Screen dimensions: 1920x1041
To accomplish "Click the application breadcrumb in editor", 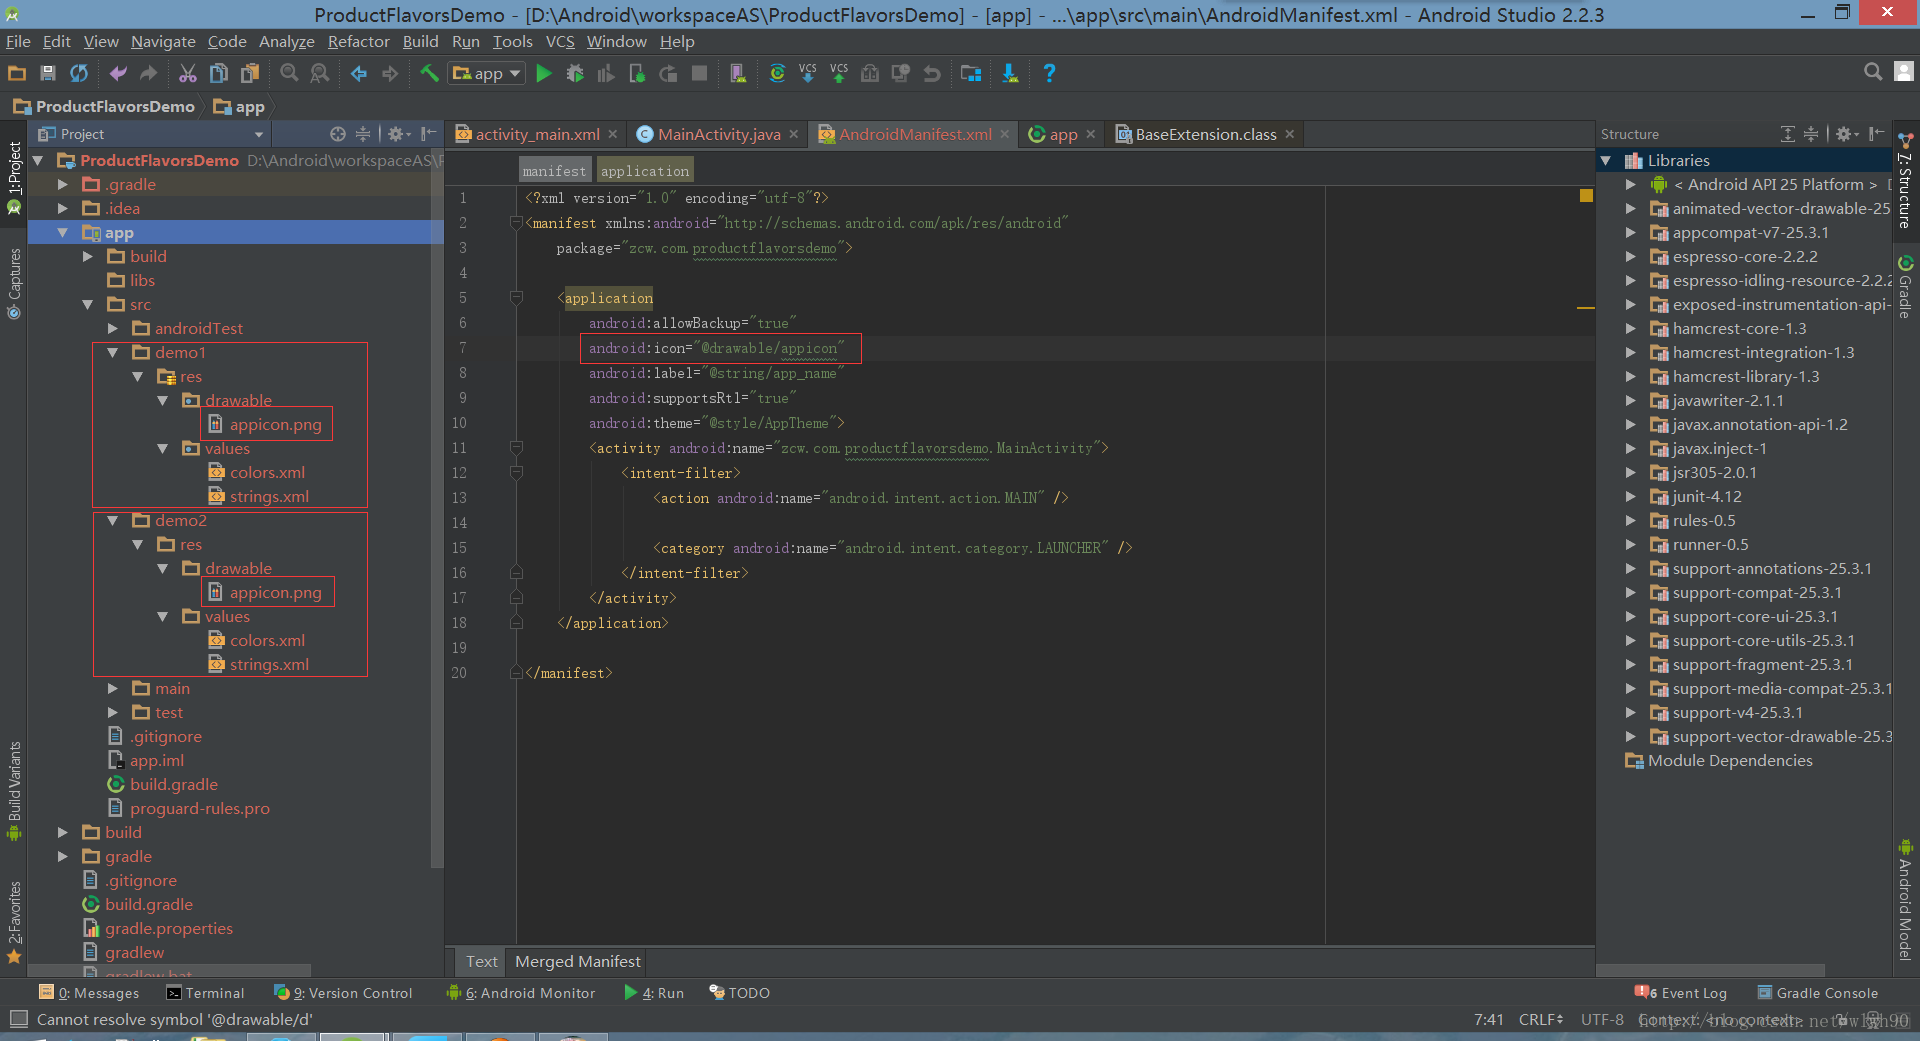I will pyautogui.click(x=645, y=171).
